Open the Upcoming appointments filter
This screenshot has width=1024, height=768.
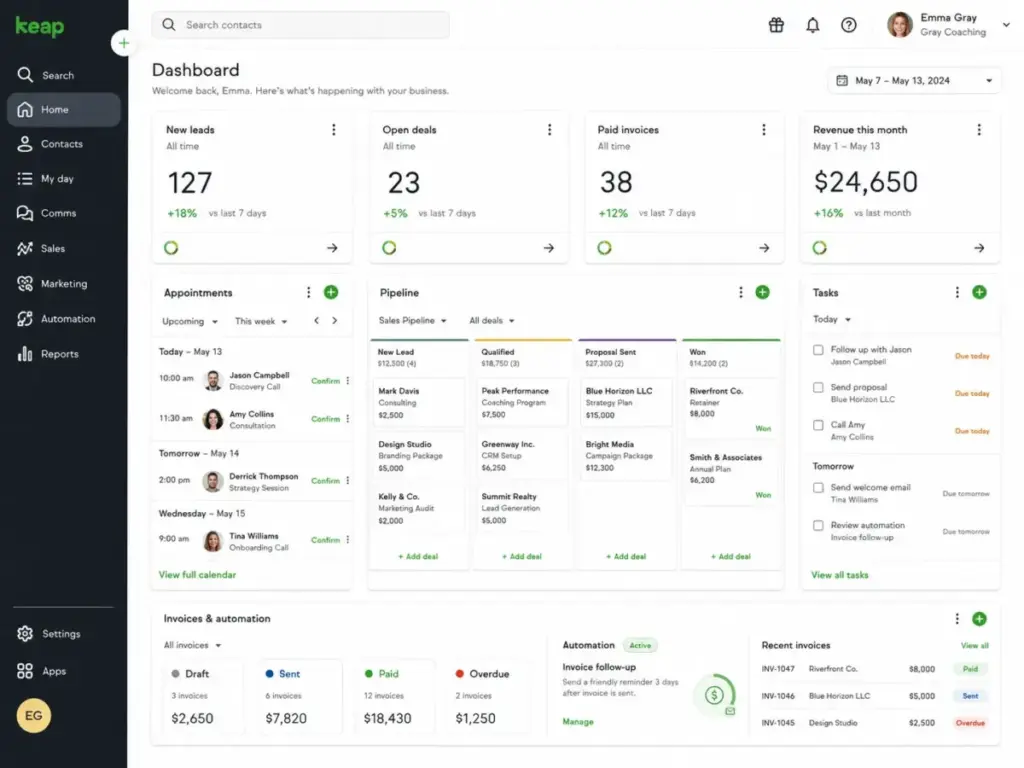[x=190, y=321]
